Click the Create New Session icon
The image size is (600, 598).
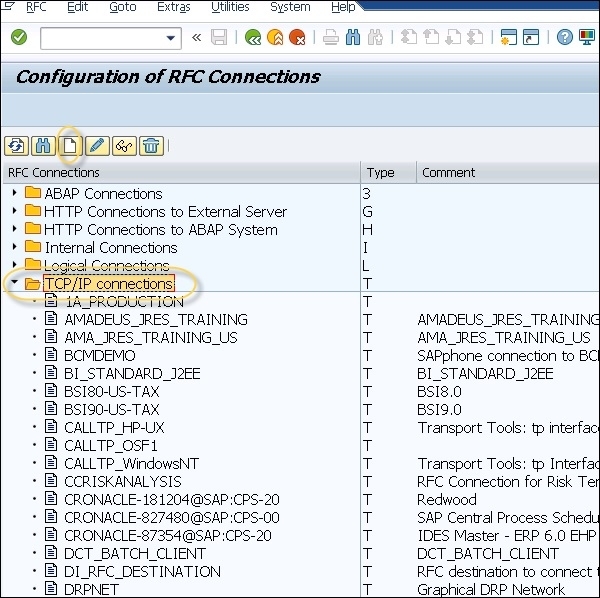tap(509, 37)
